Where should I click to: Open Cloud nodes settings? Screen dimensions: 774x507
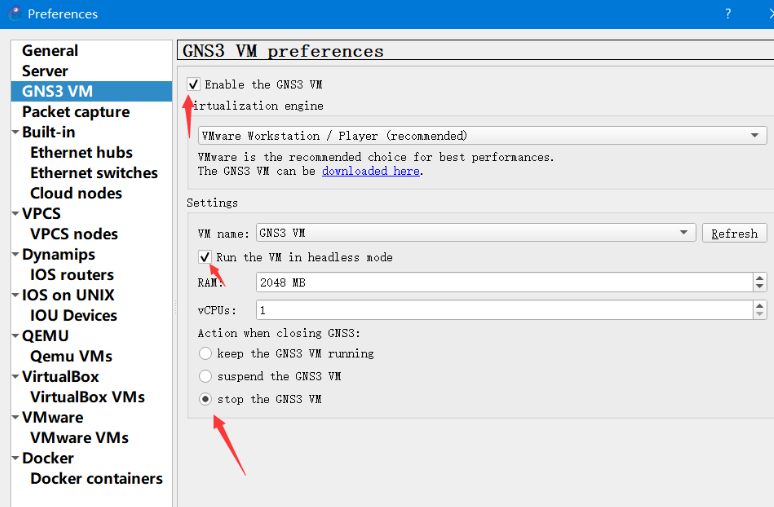point(76,193)
